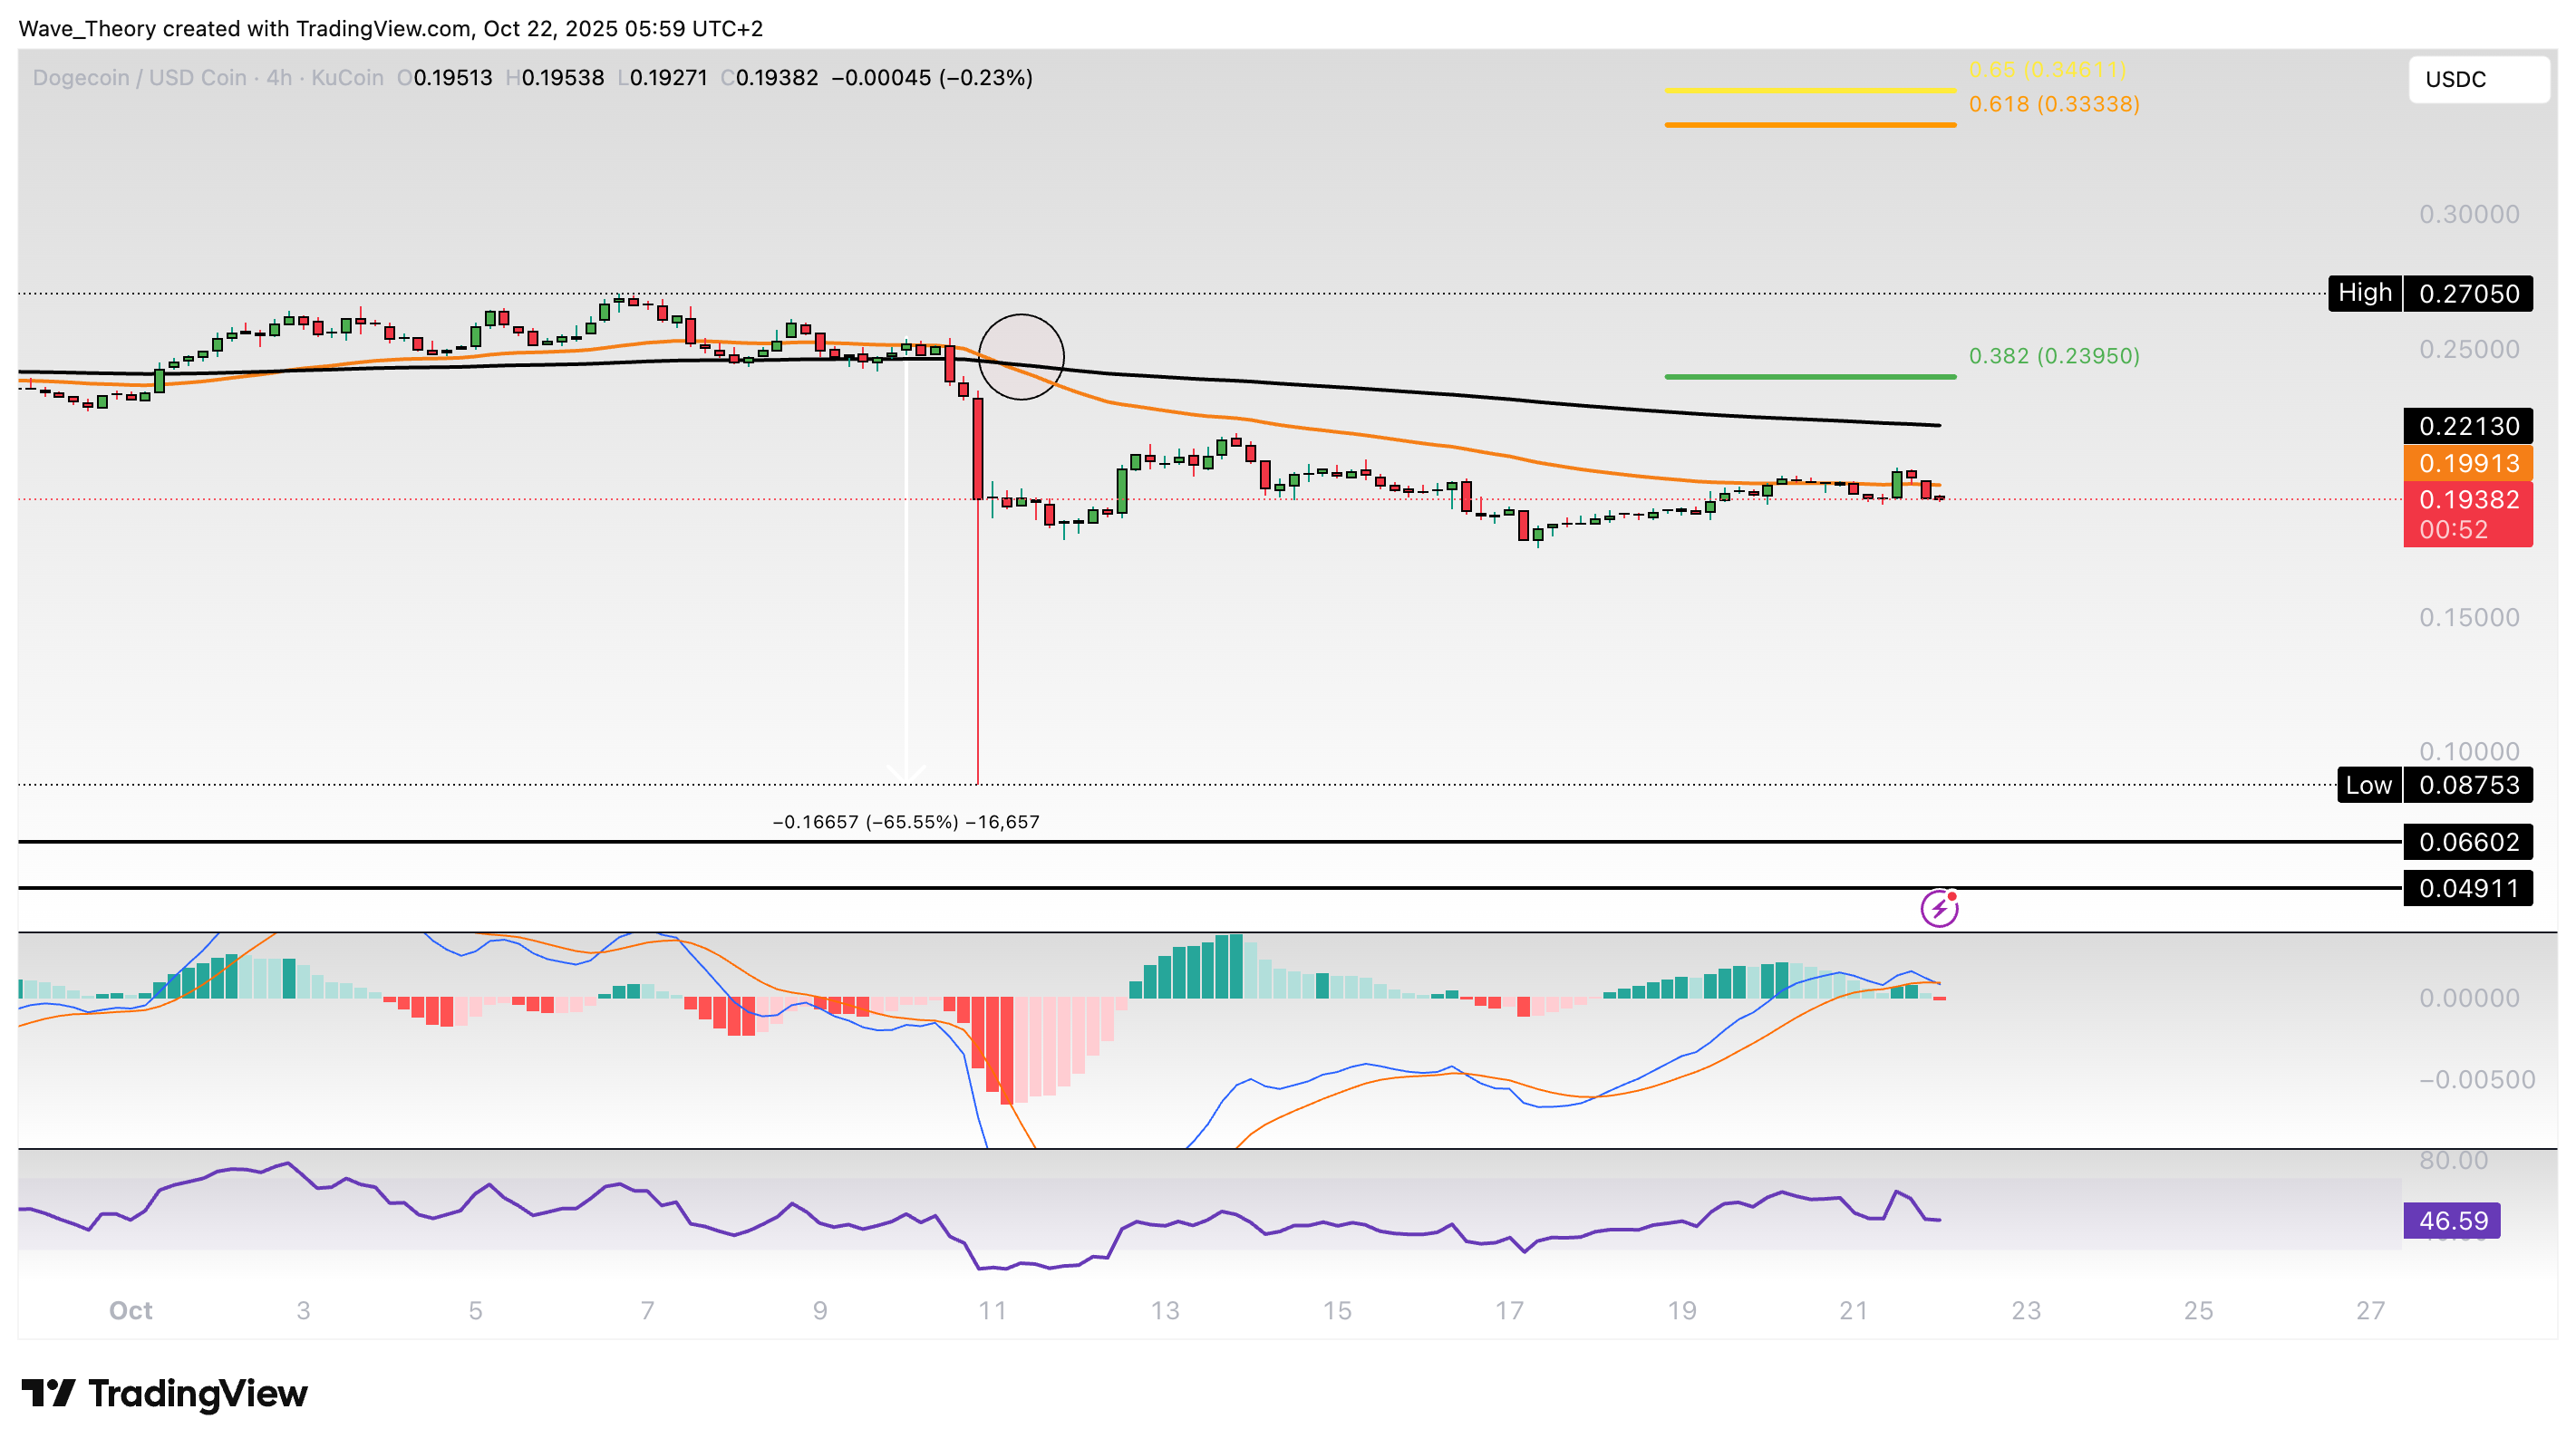The width and height of the screenshot is (2576, 1448).
Task: Select the High price label 0.27050
Action: click(2466, 292)
